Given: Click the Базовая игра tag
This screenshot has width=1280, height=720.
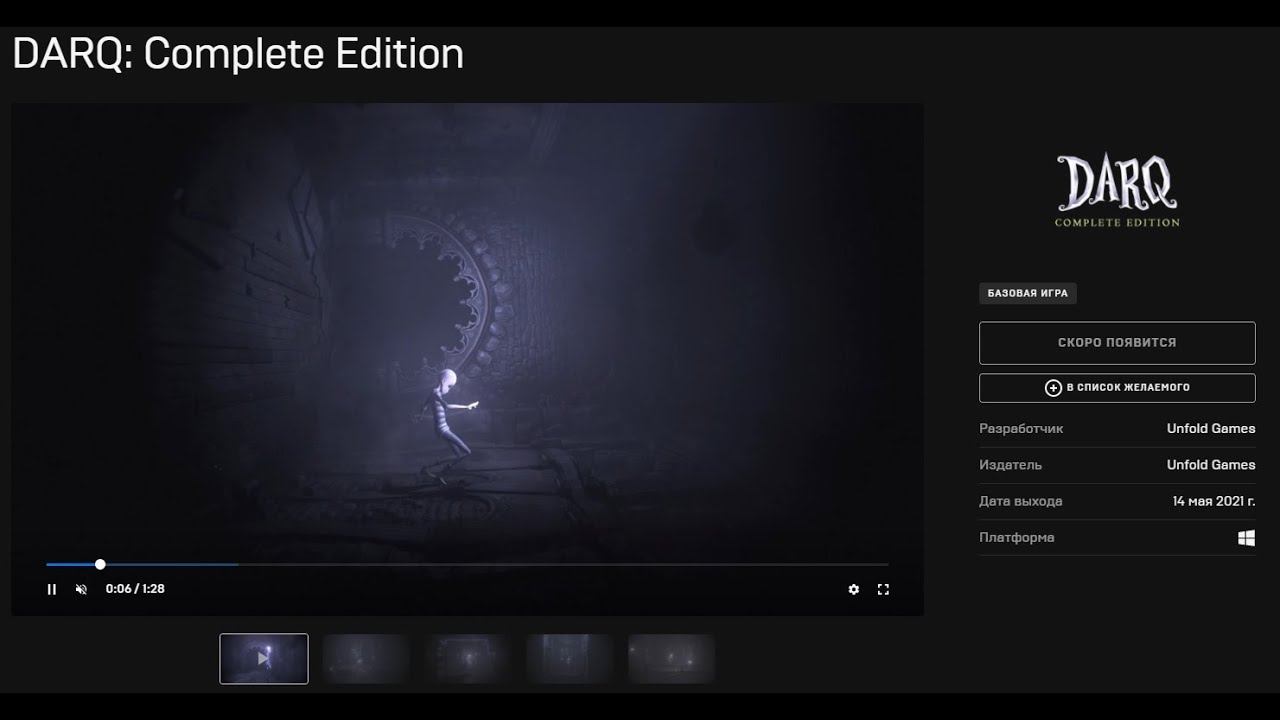Looking at the screenshot, I should tap(1027, 294).
